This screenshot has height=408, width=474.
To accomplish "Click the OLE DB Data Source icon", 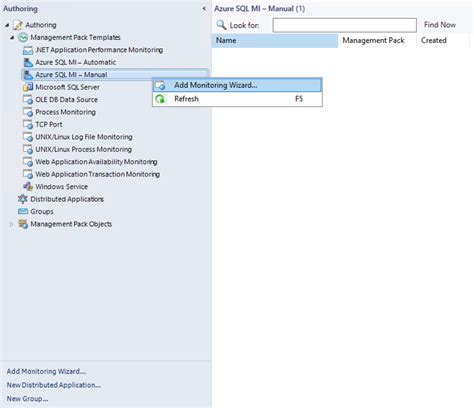I will (x=28, y=100).
